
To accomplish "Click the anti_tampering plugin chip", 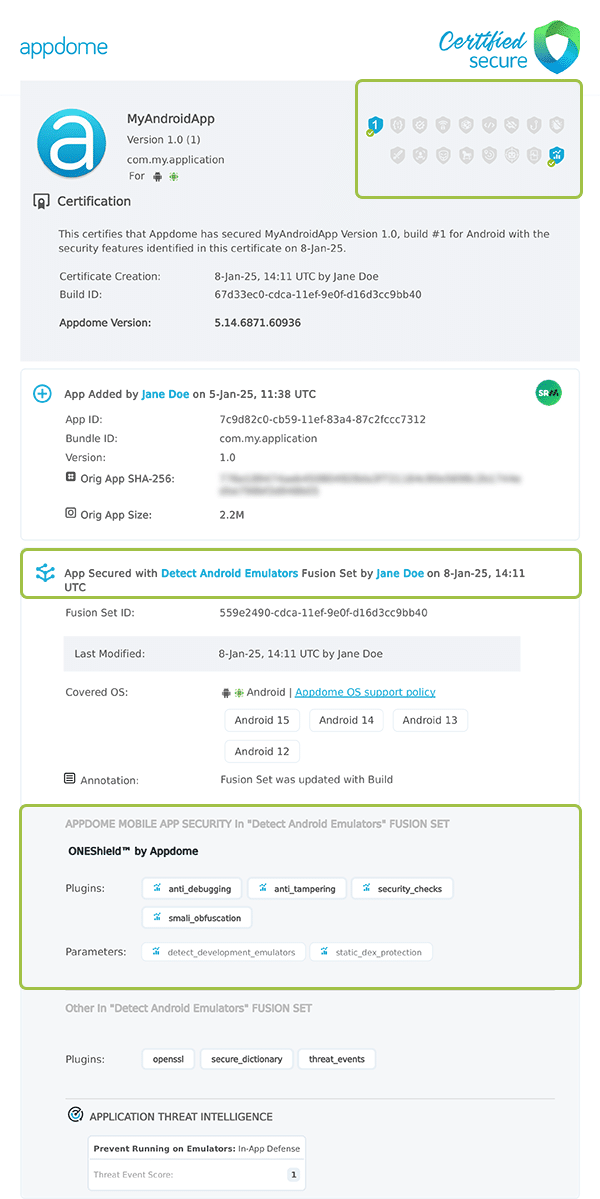I will [x=297, y=888].
